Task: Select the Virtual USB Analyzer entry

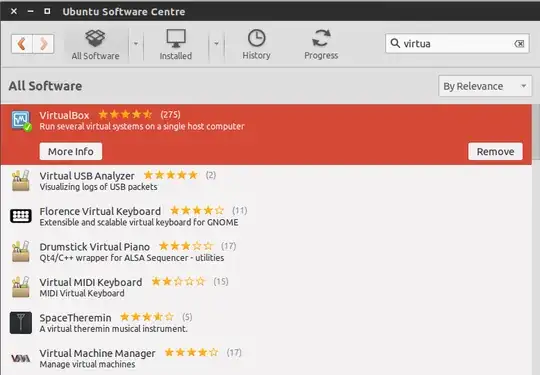Action: tap(266, 181)
